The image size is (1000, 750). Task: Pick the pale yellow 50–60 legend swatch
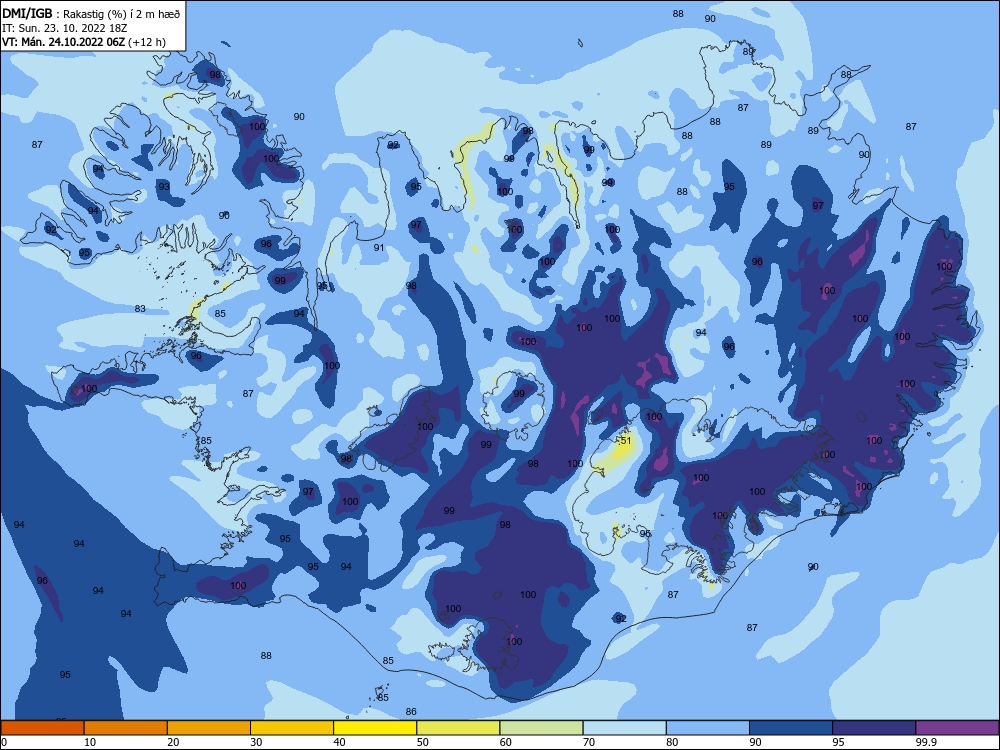[x=459, y=728]
